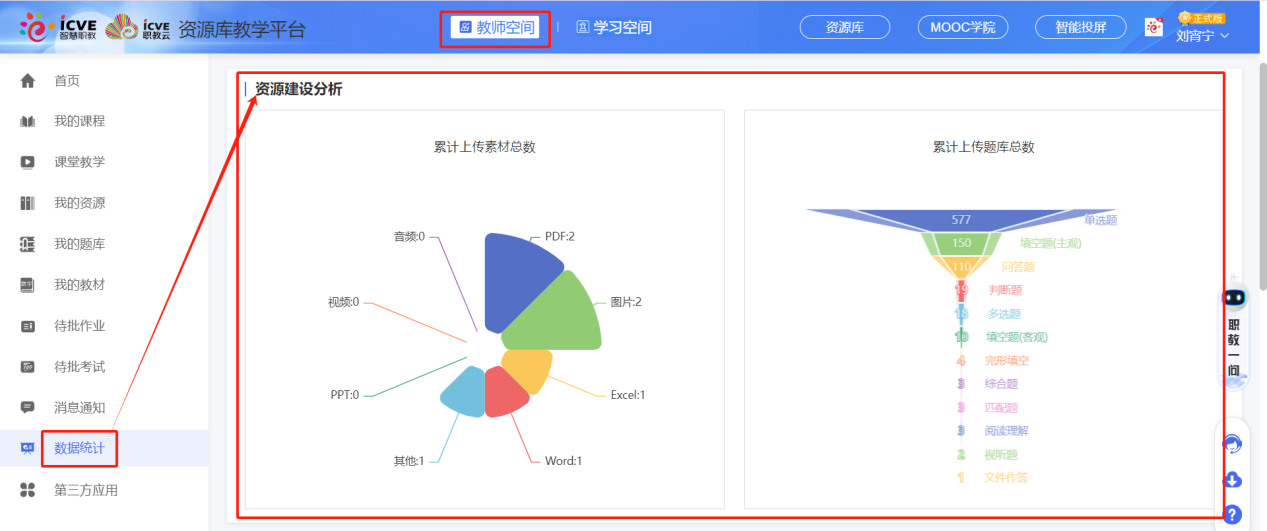Launch 智能投屏 button
Image resolution: width=1267 pixels, height=531 pixels.
(1080, 28)
